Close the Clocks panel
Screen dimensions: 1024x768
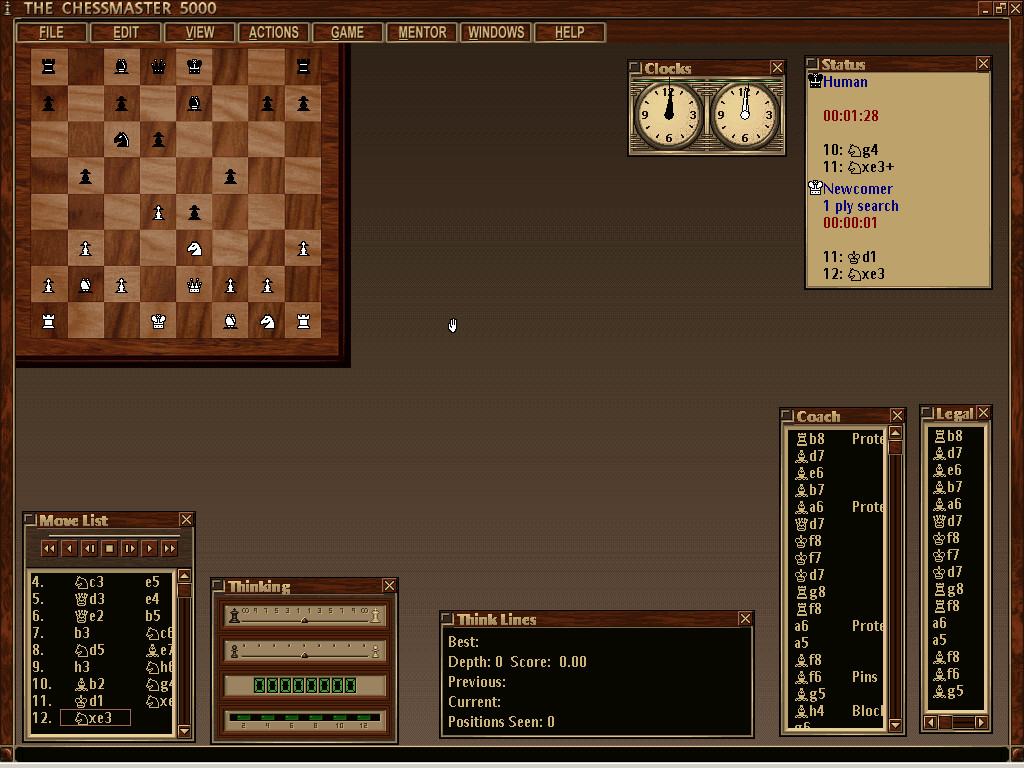click(776, 67)
